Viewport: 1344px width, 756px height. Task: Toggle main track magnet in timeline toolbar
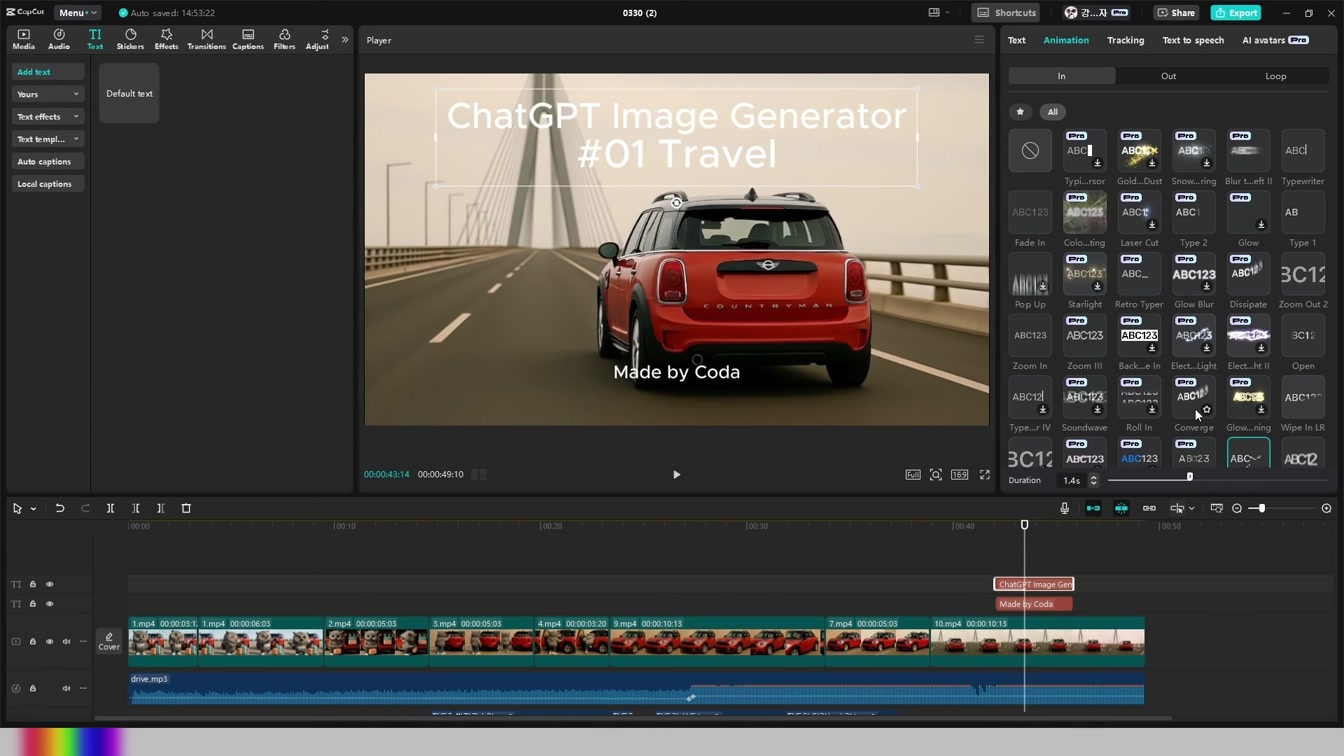(1093, 508)
